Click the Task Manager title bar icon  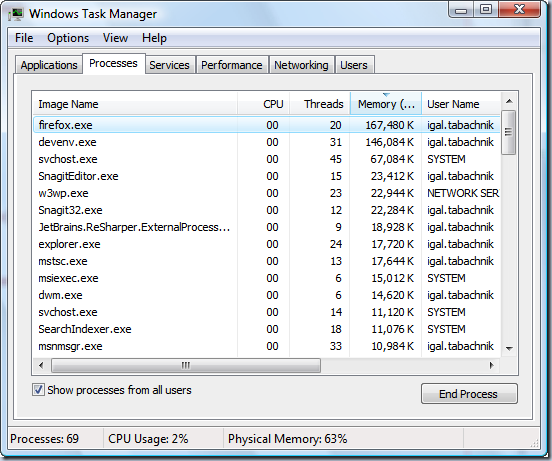pyautogui.click(x=16, y=14)
